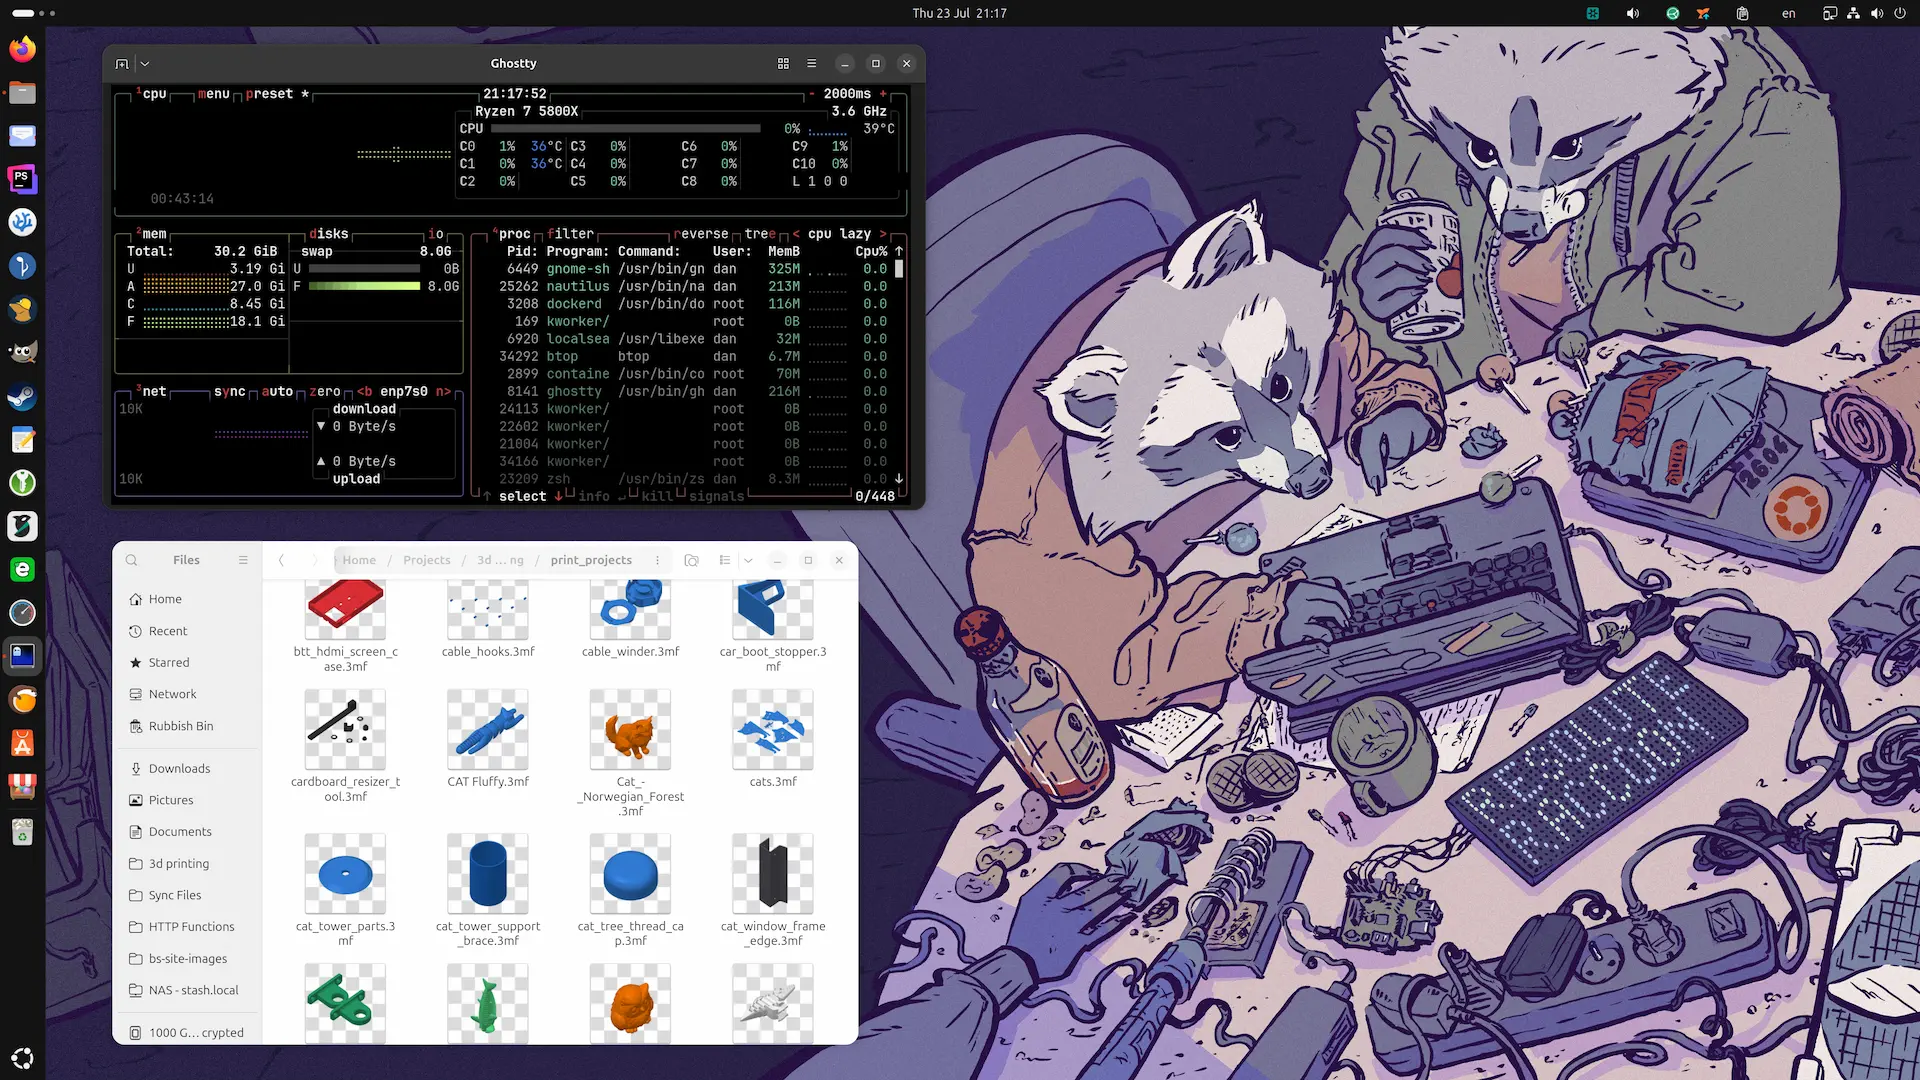Select cable_winder.3mf thumbnail

tap(630, 608)
